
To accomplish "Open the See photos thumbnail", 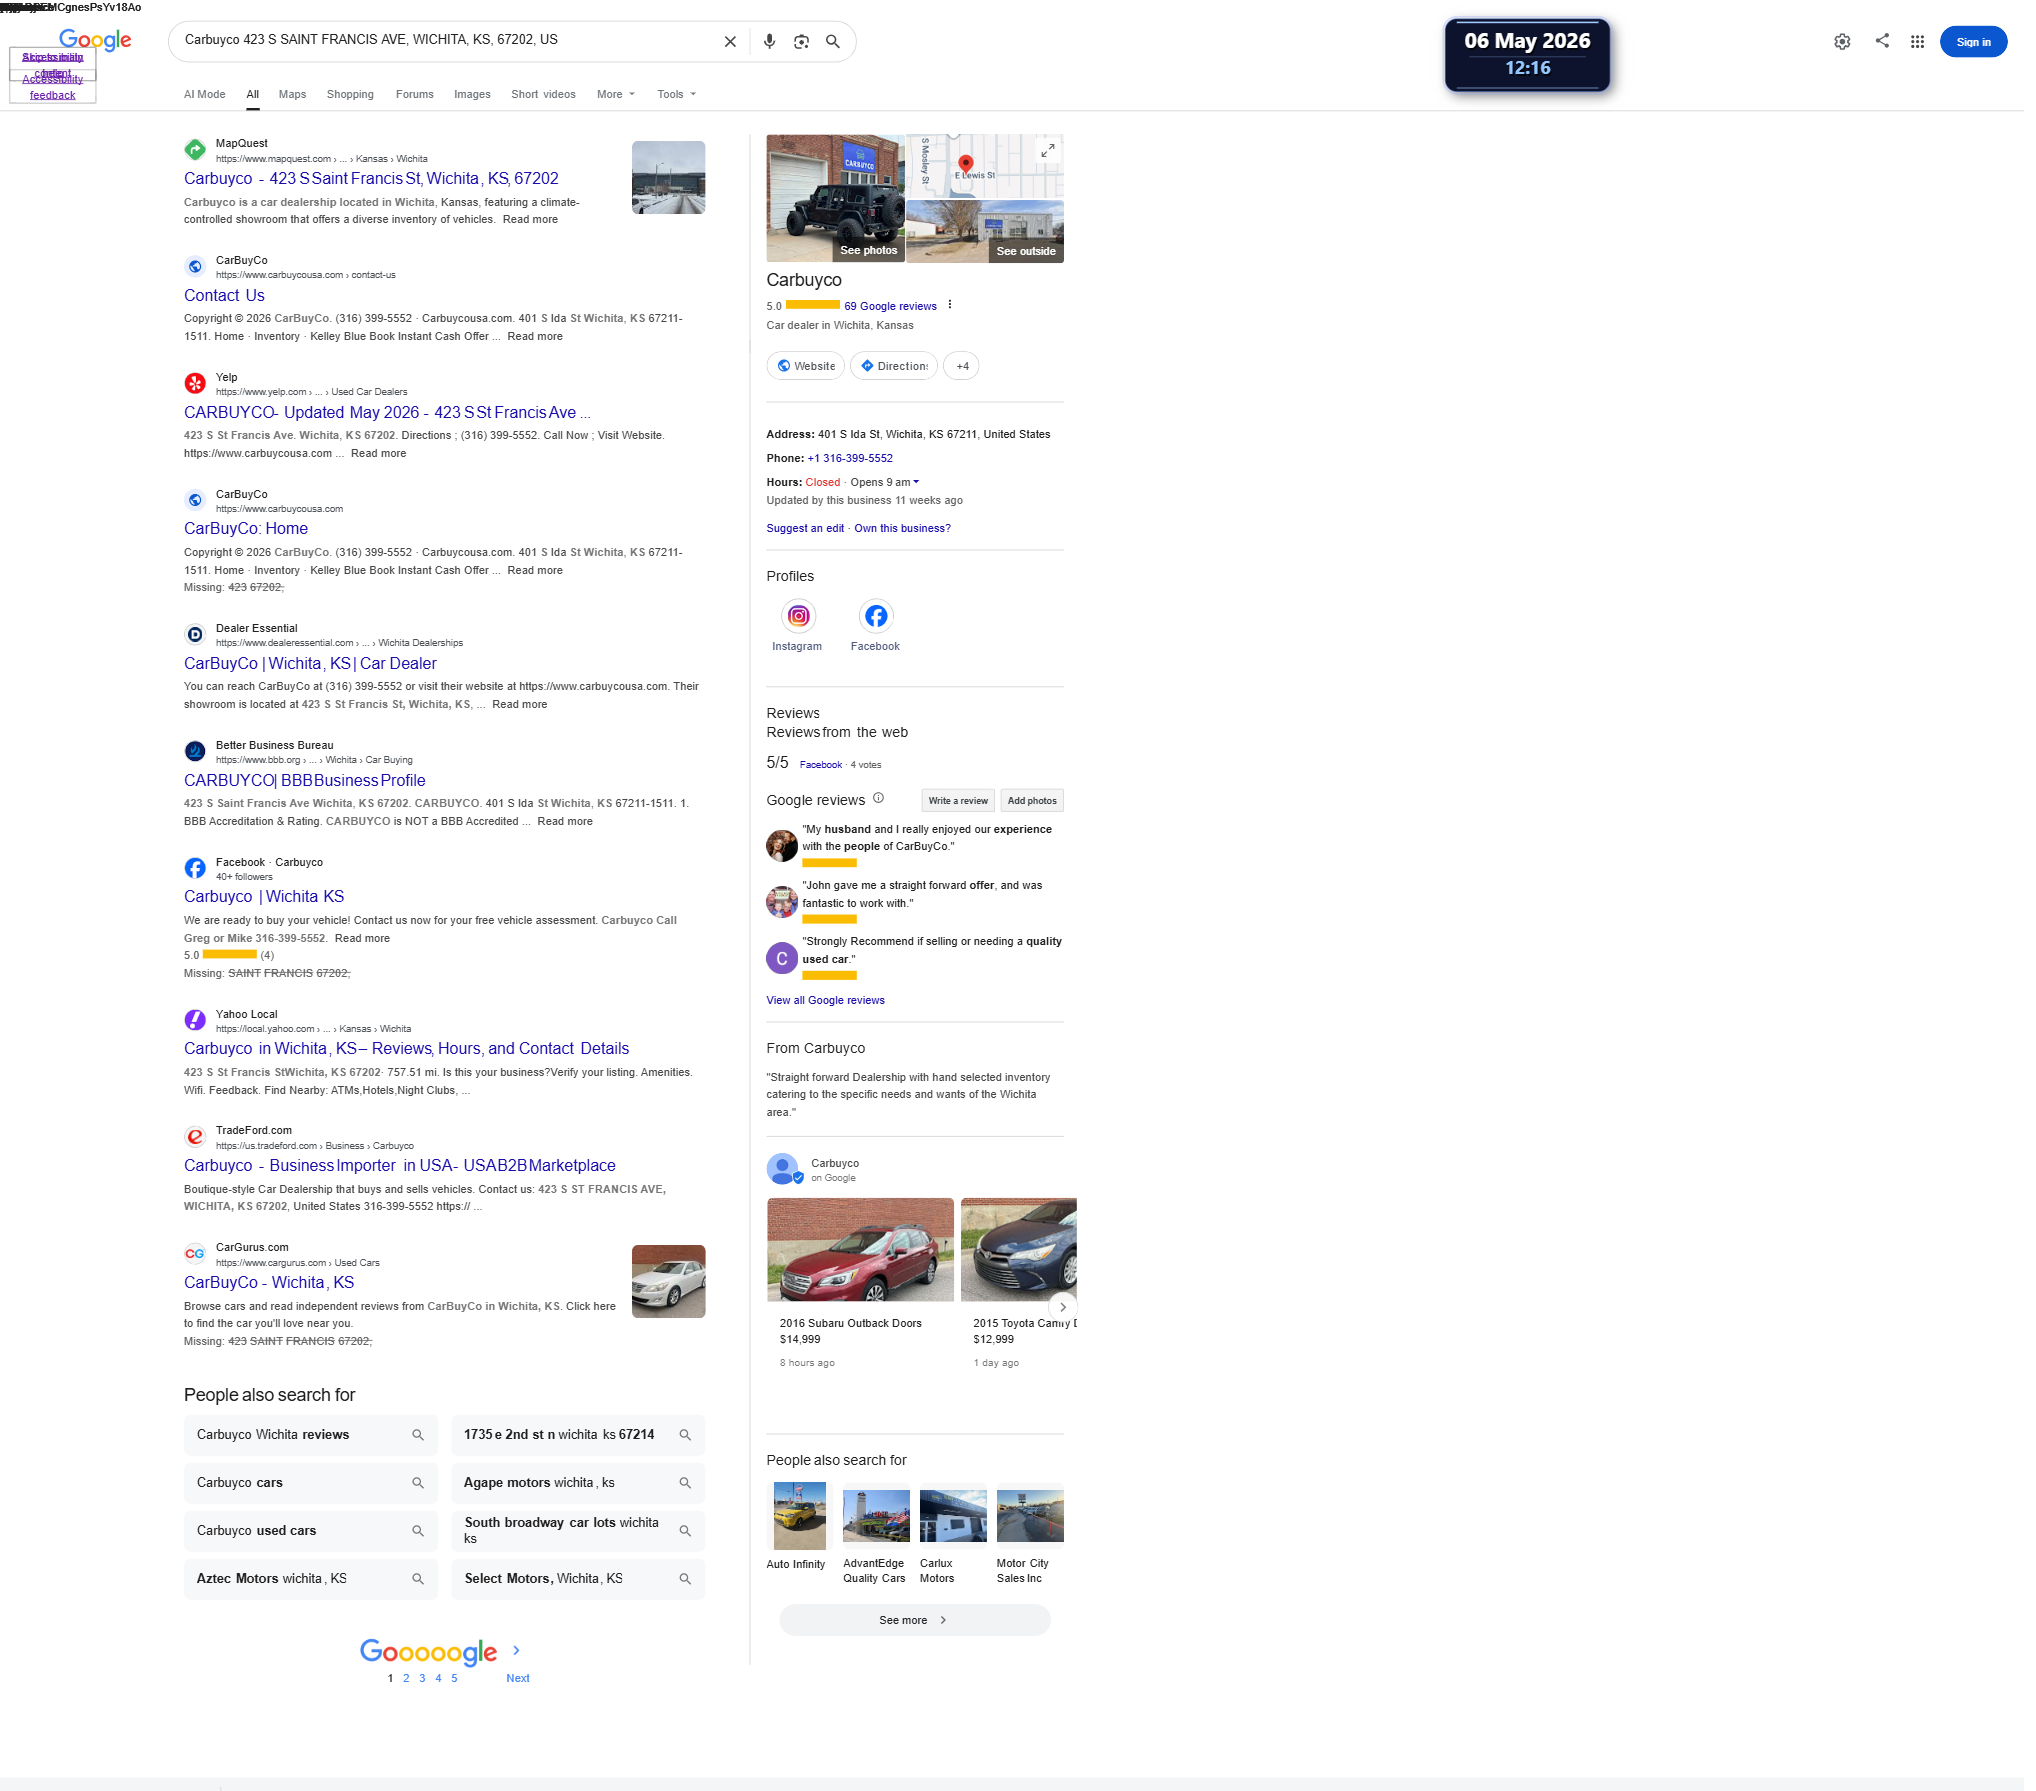I will pos(835,198).
